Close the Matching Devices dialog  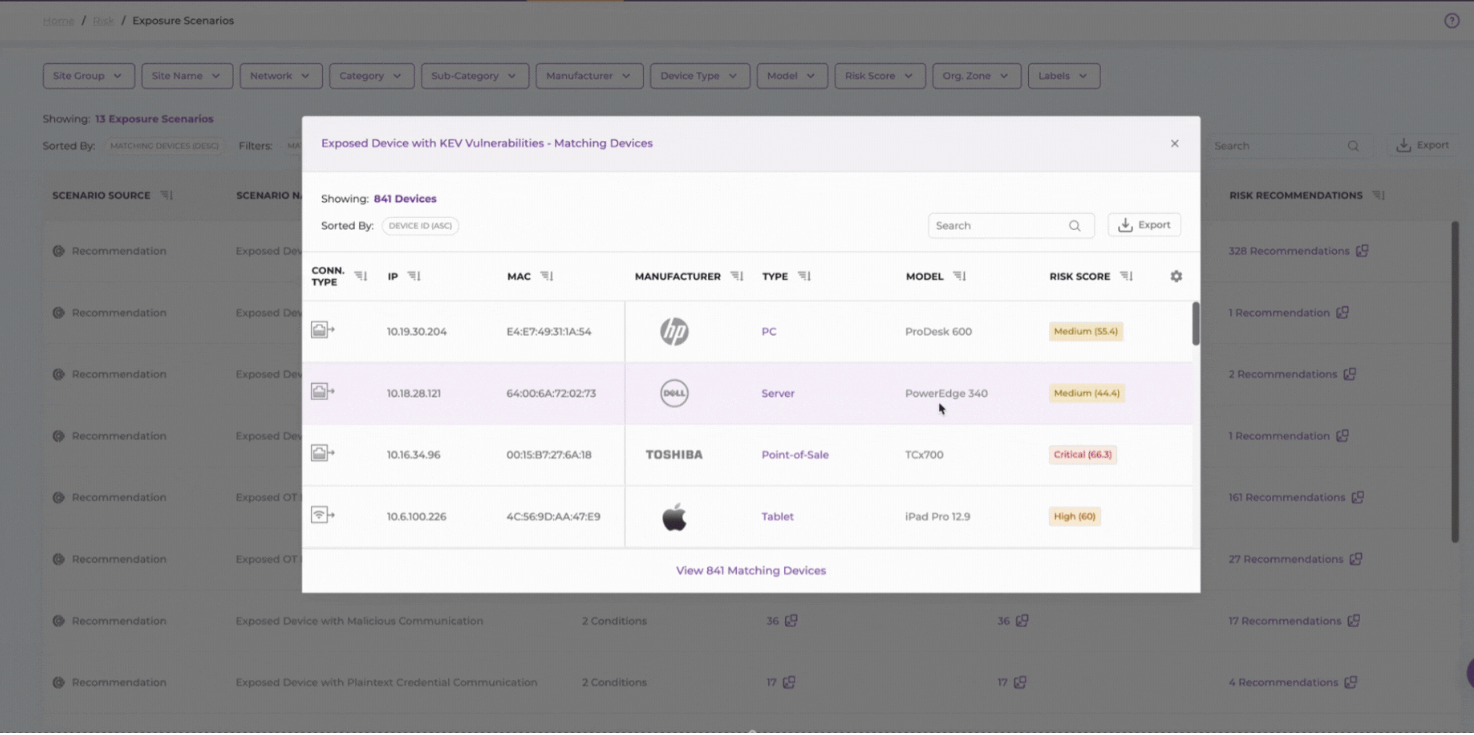point(1174,144)
